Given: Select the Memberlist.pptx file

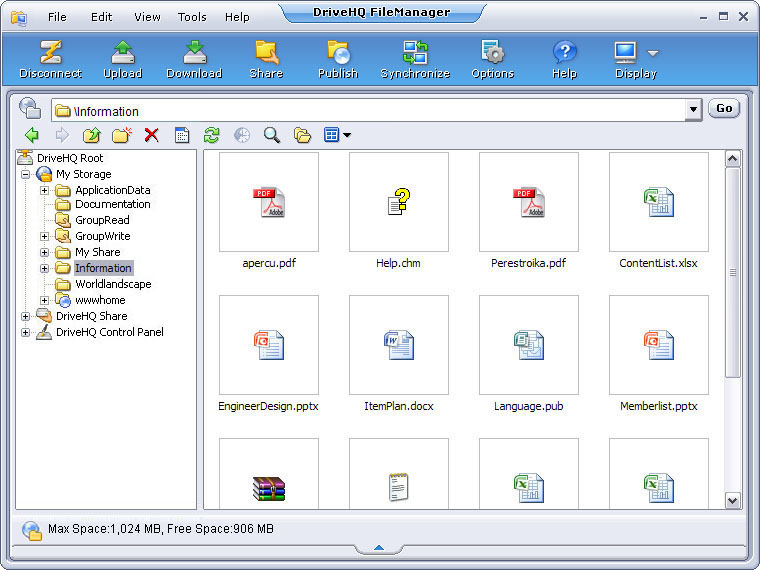Looking at the screenshot, I should 659,345.
